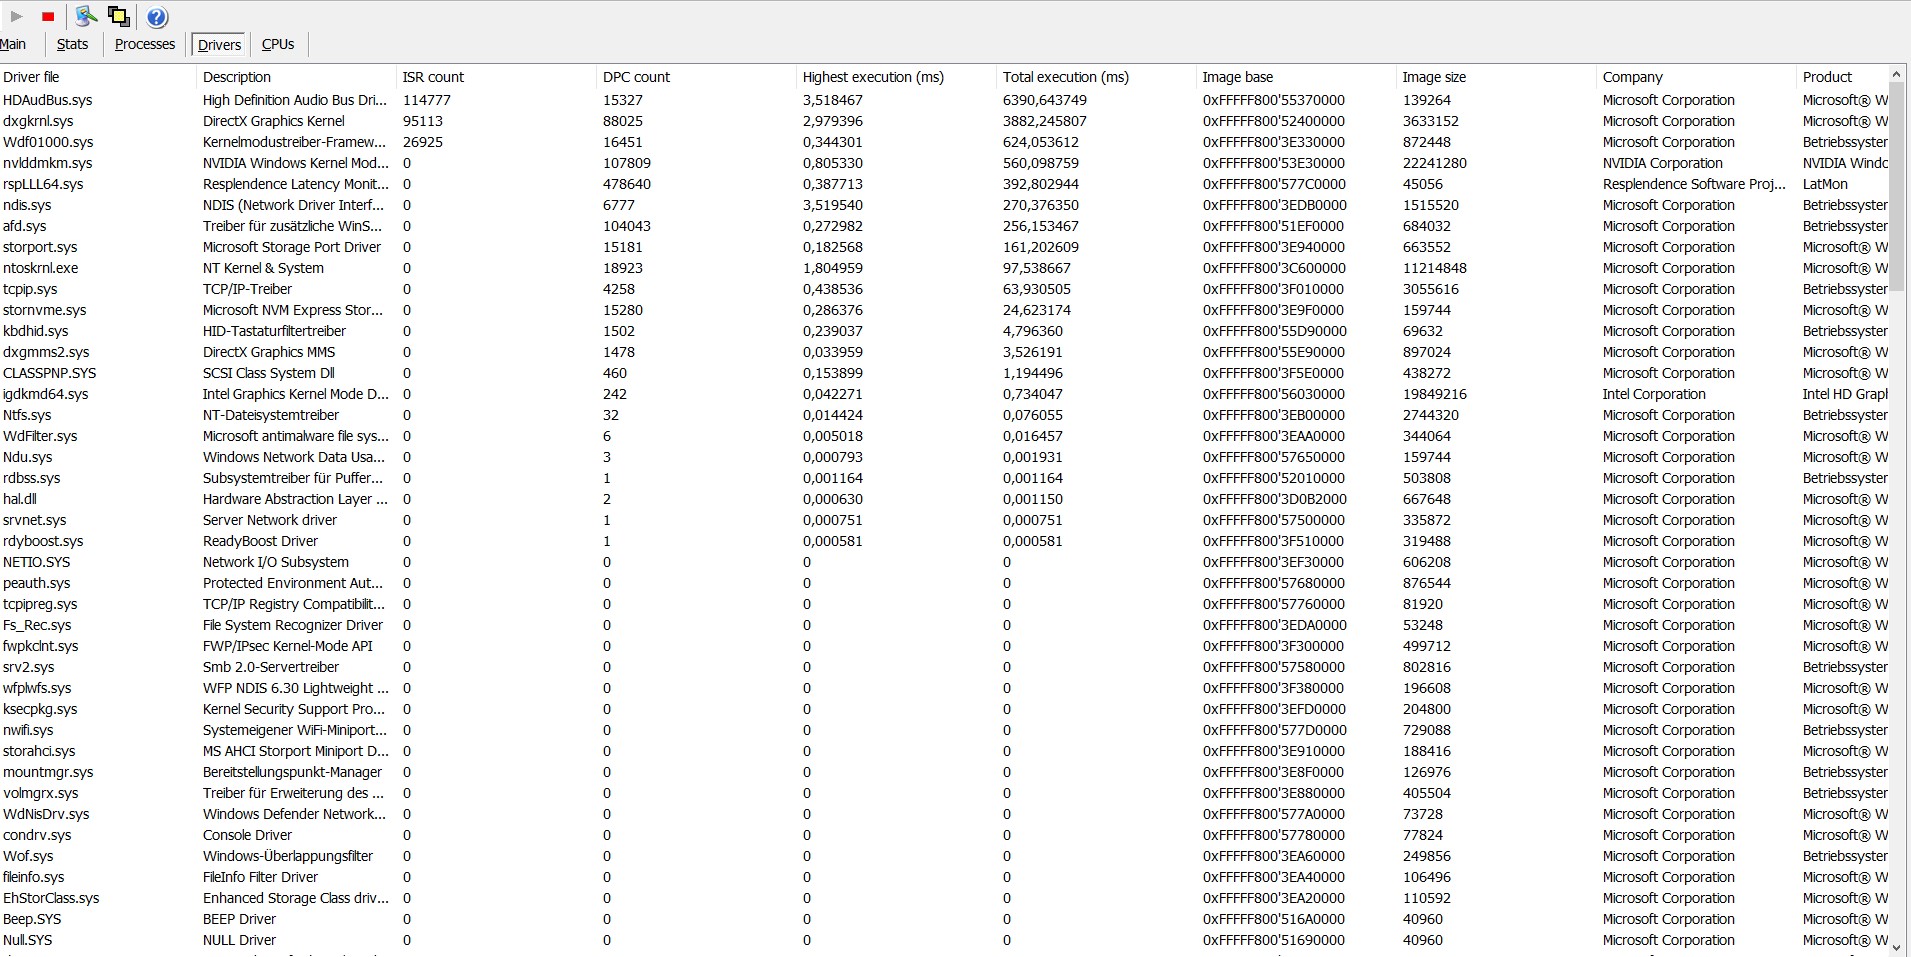Select the Wdf01000.sys driver row

(944, 142)
